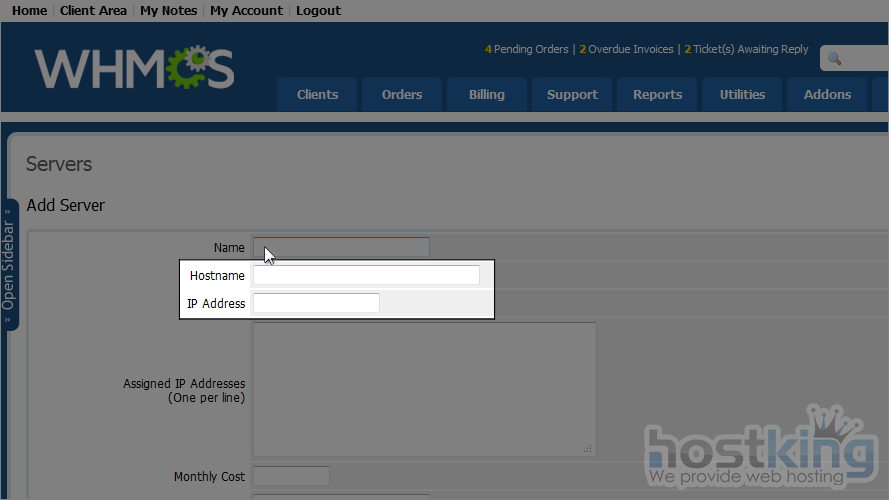Focus the Hostname input field
This screenshot has width=889, height=500.
[x=366, y=275]
